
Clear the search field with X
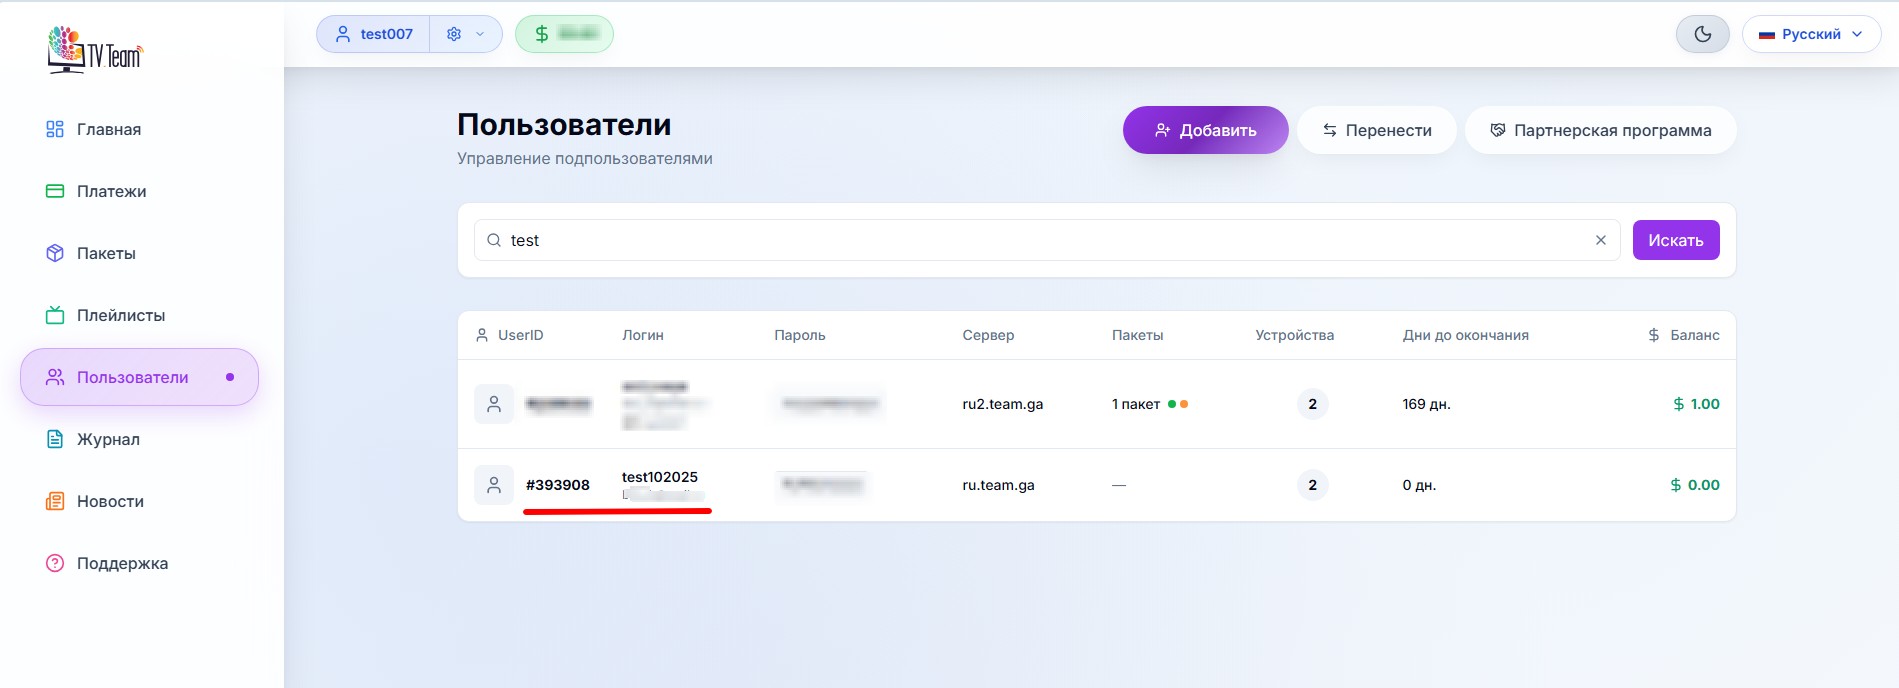click(x=1600, y=240)
